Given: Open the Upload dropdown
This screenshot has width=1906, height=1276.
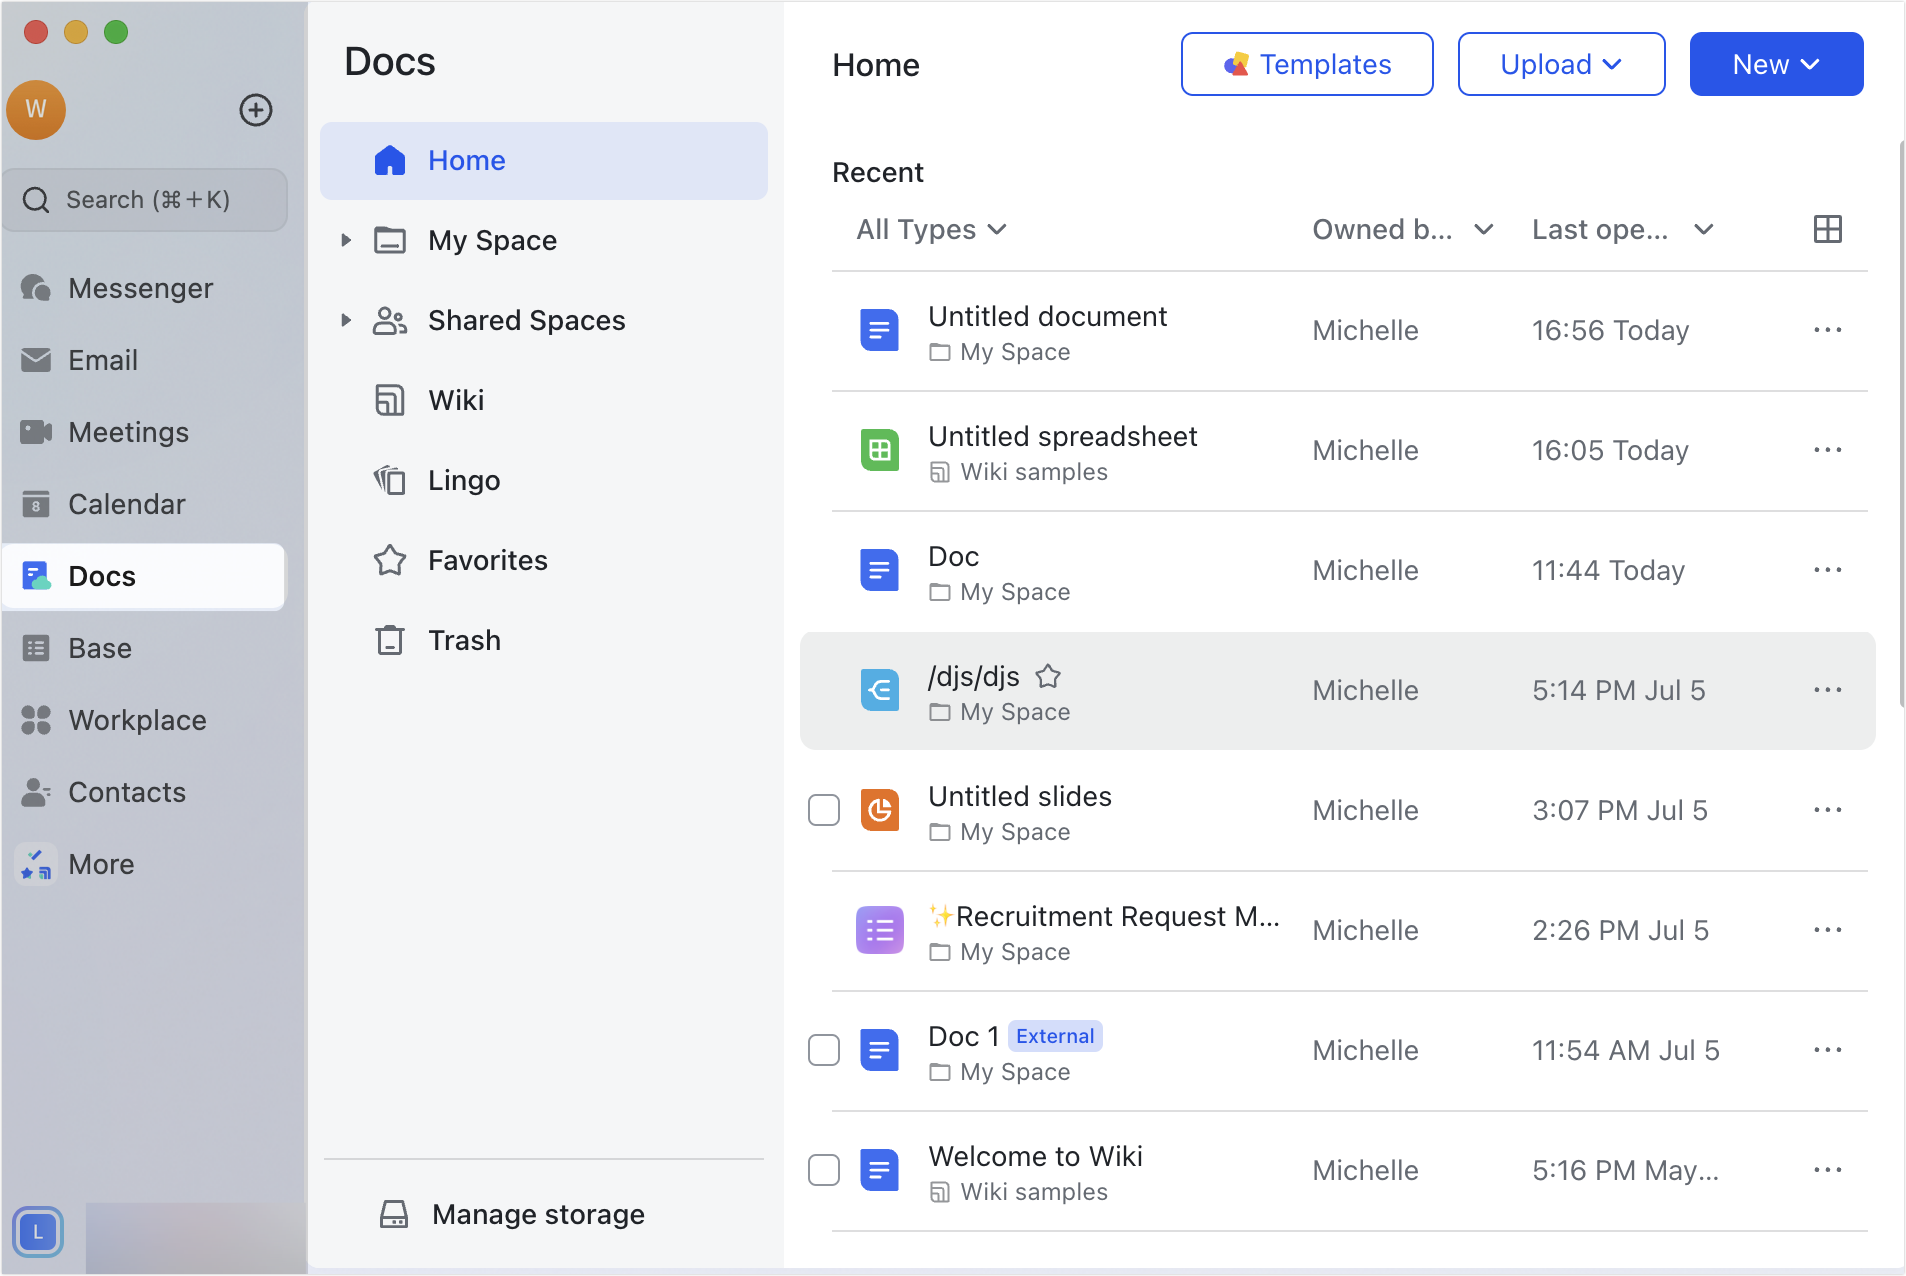Looking at the screenshot, I should 1560,64.
